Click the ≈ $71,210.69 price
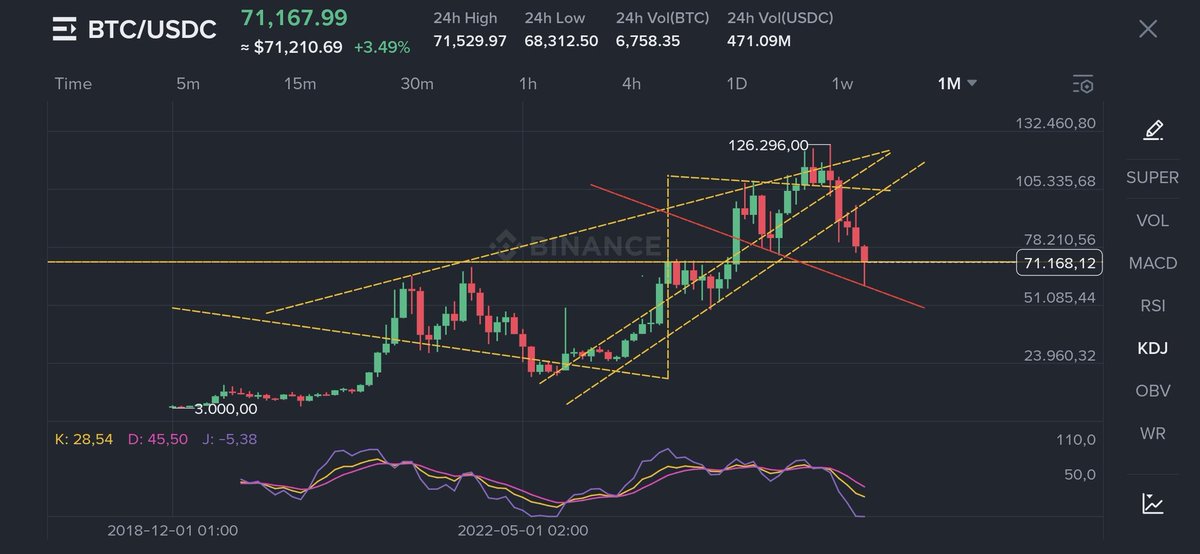This screenshot has height=554, width=1200. pos(291,47)
